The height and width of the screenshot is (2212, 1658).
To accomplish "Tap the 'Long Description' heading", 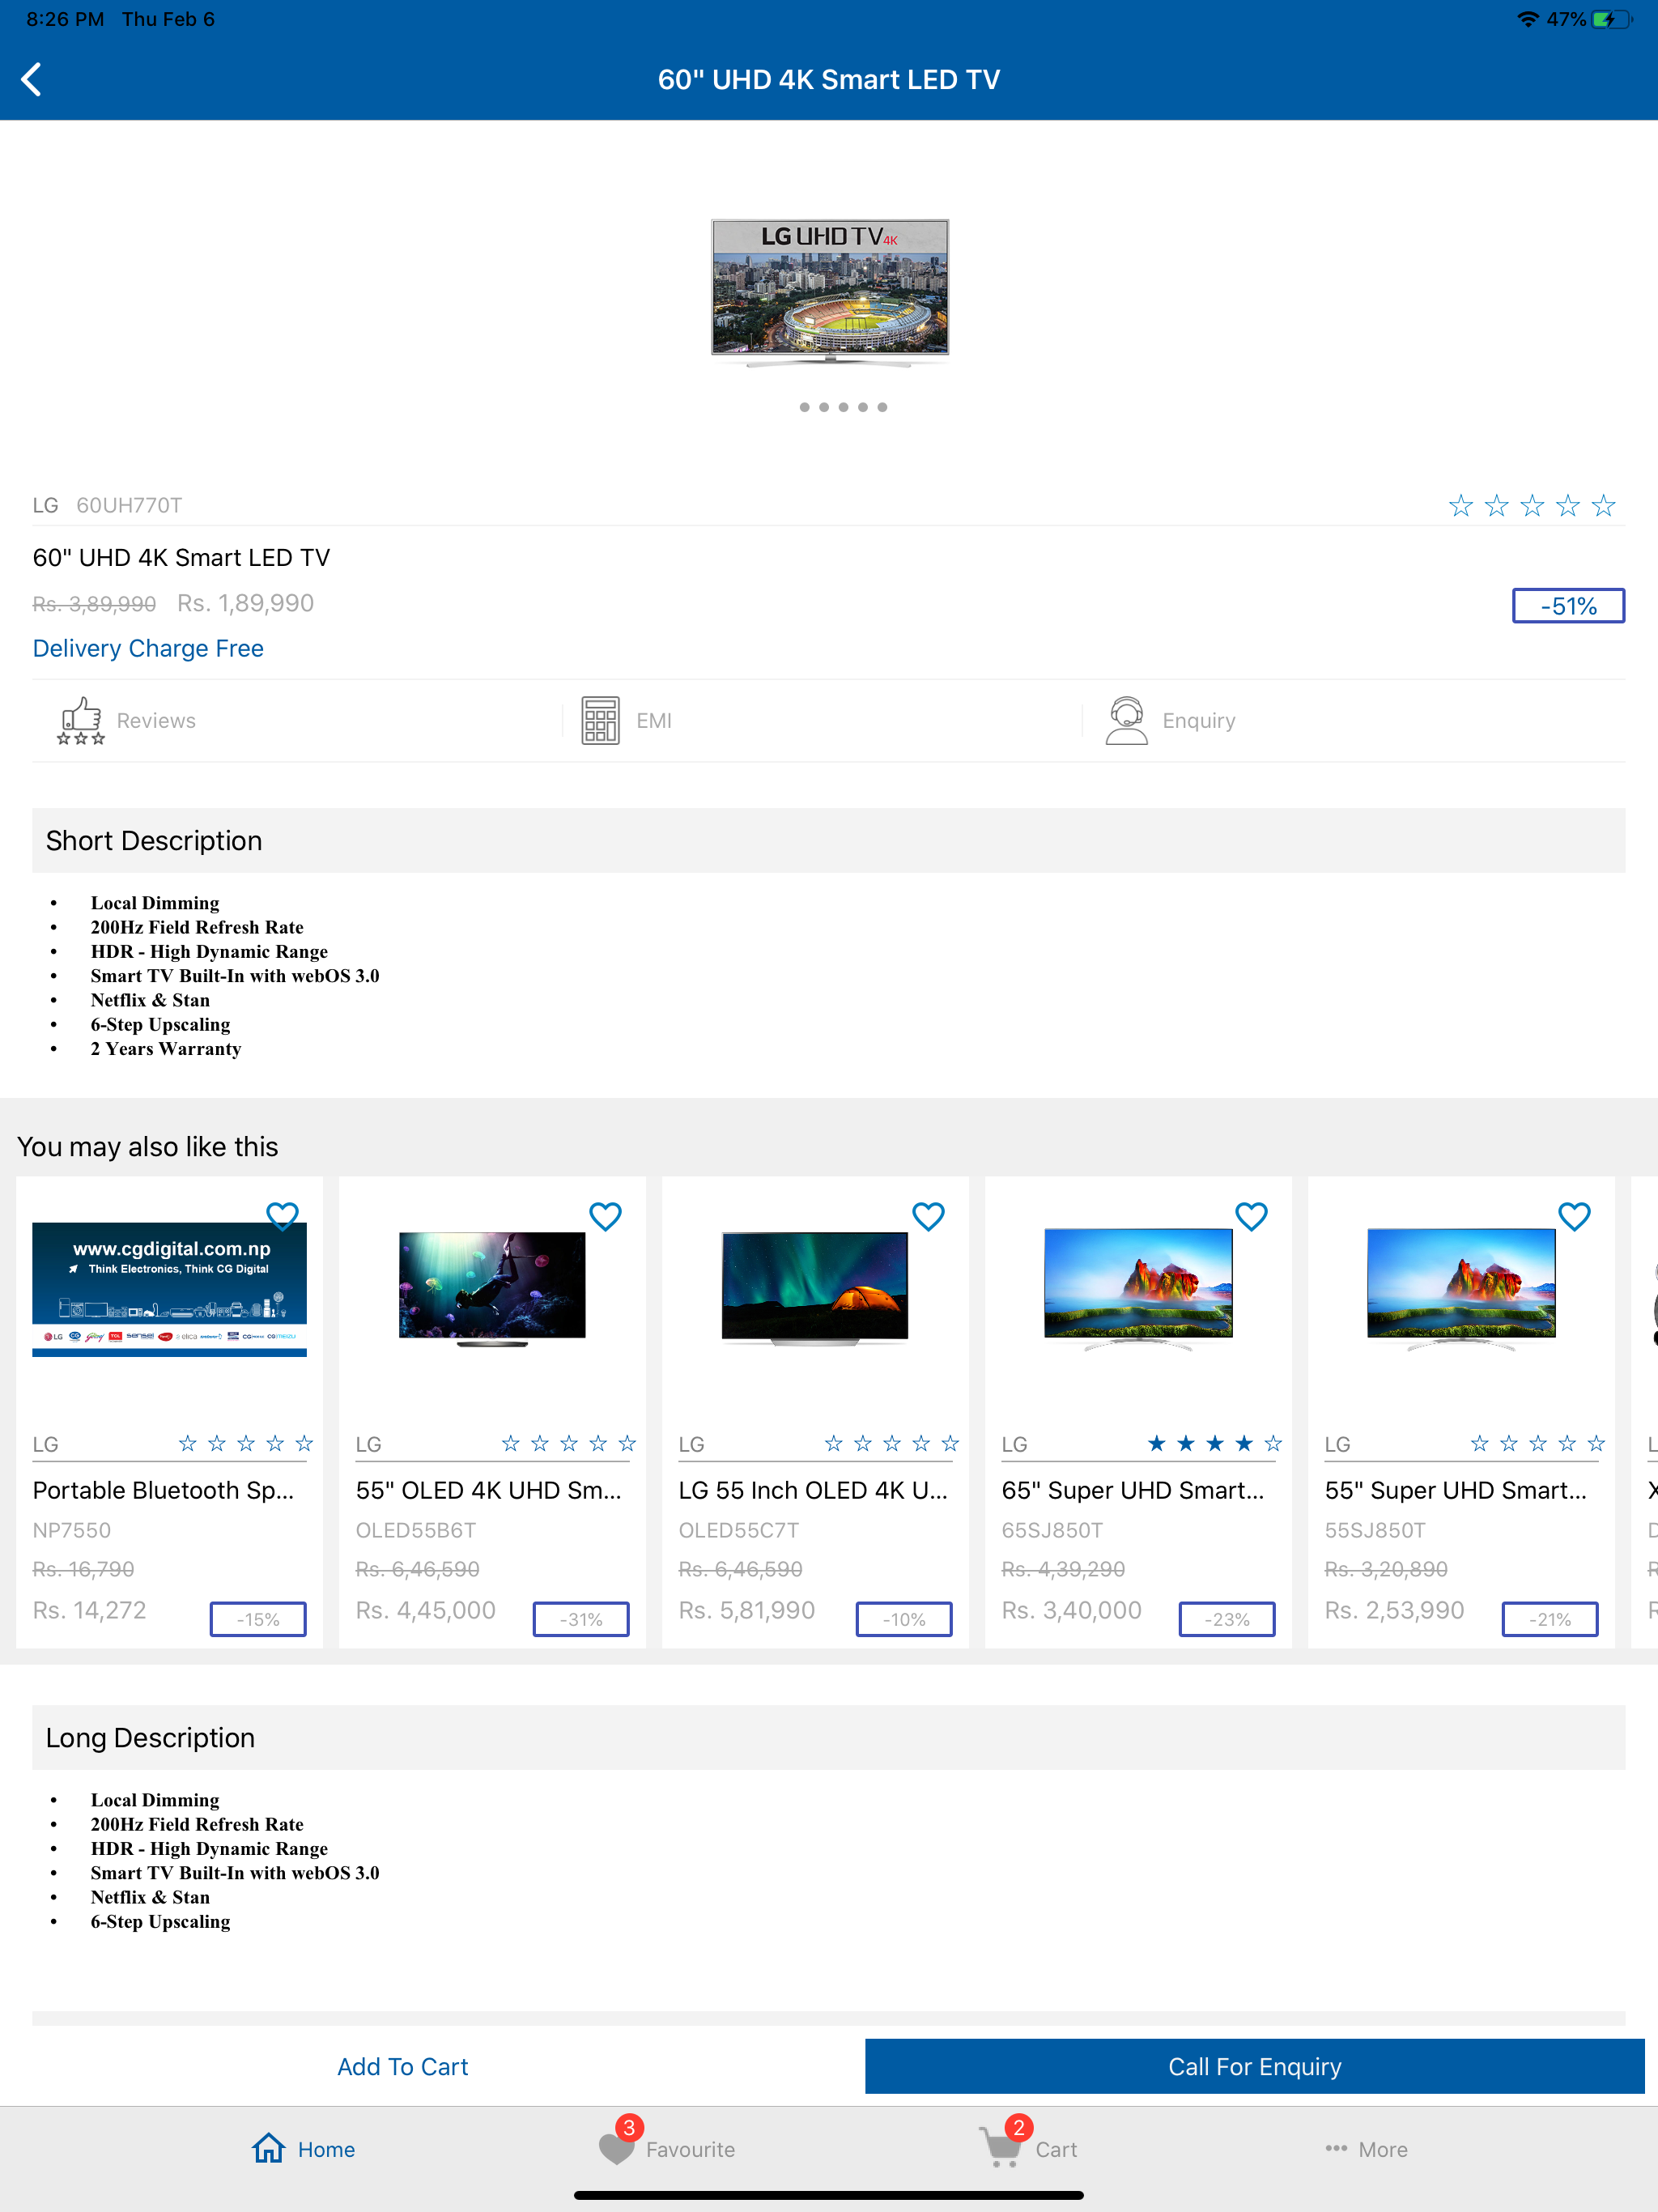I will [x=150, y=1738].
